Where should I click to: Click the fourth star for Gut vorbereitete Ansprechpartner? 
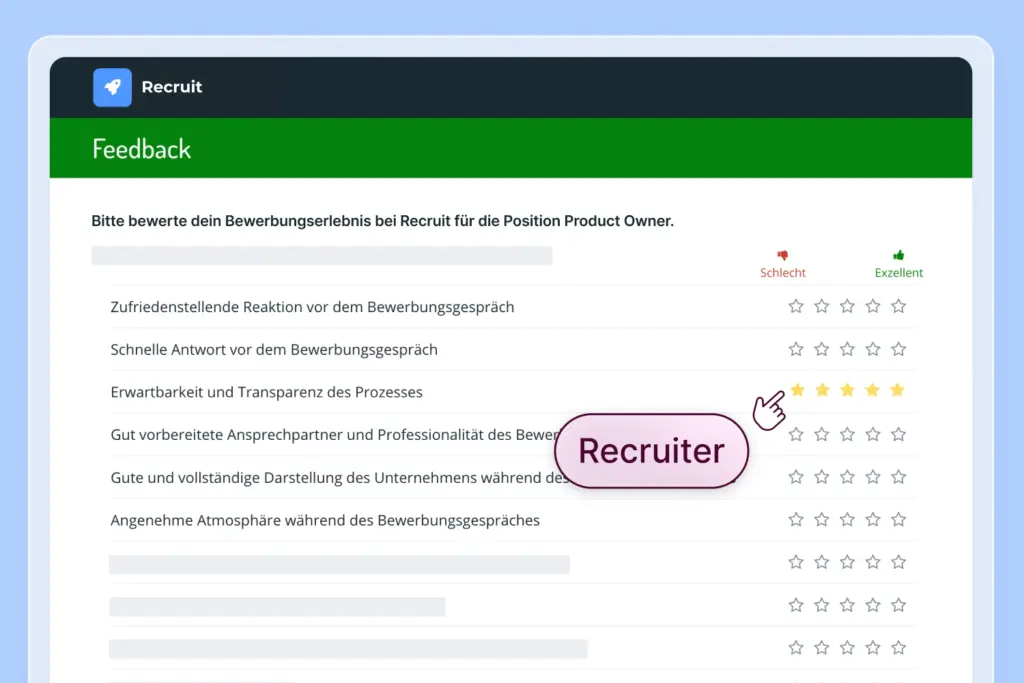[x=873, y=434]
